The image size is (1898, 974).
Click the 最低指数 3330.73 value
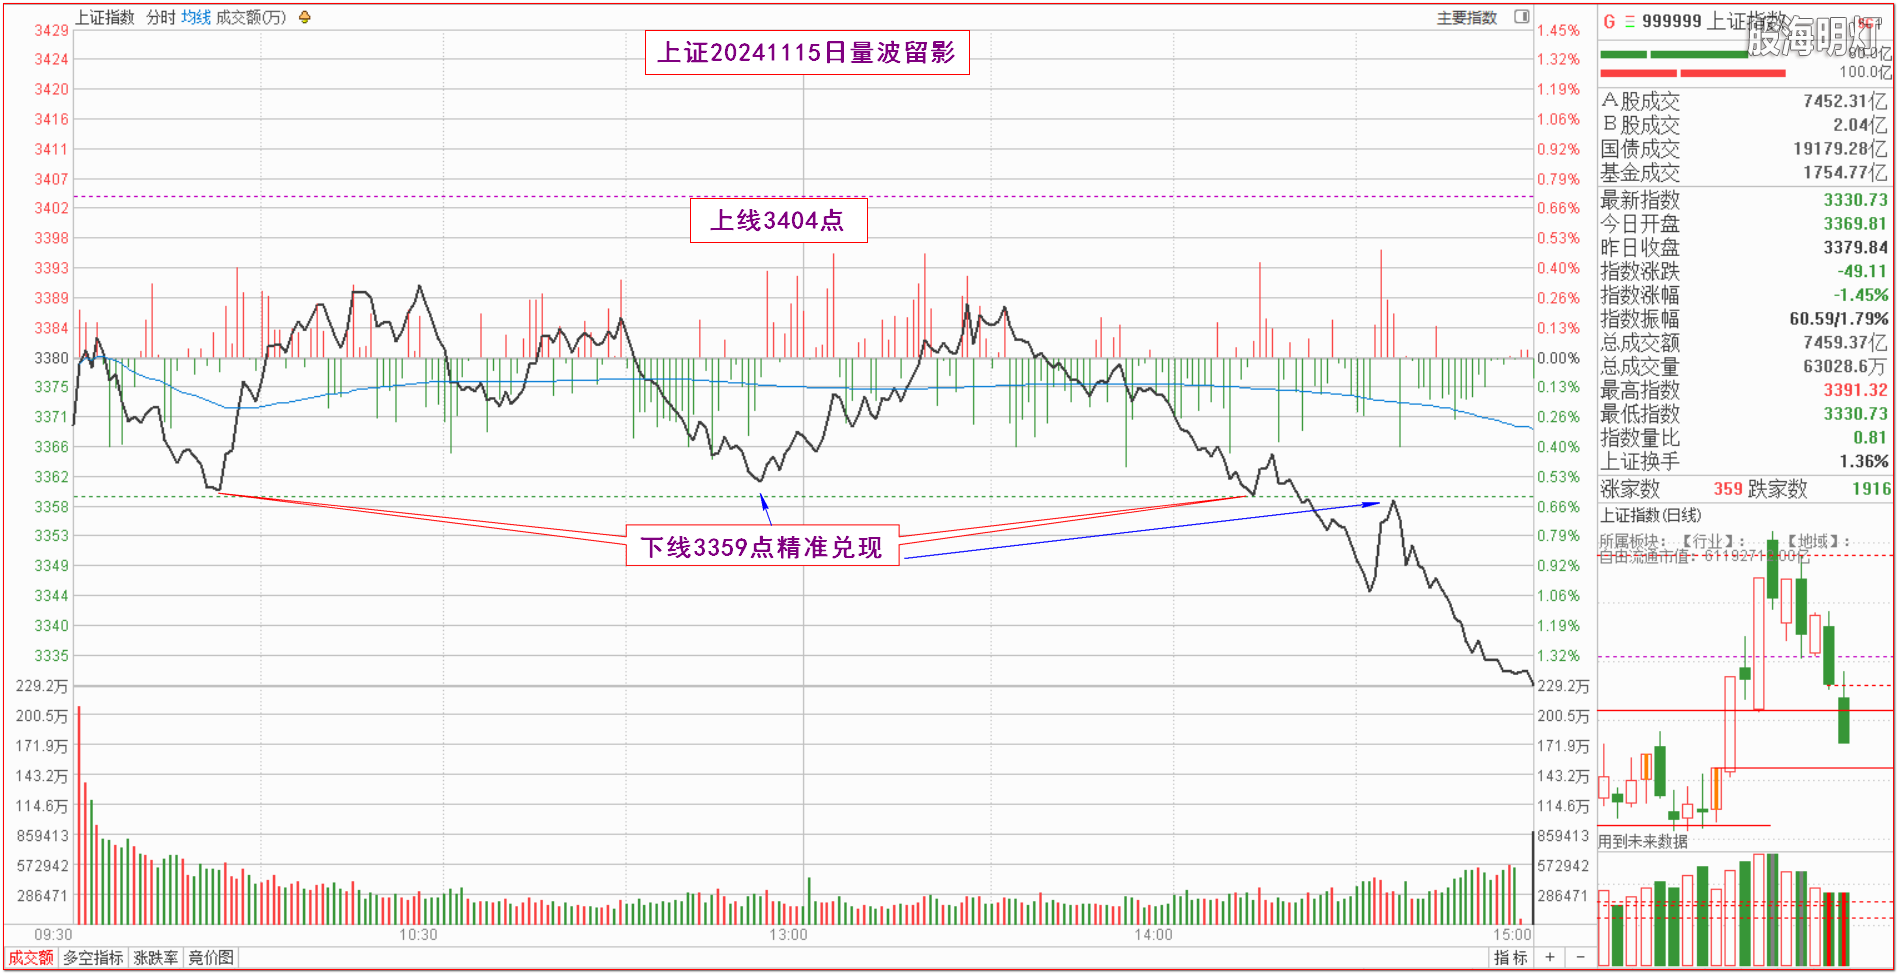point(1855,414)
